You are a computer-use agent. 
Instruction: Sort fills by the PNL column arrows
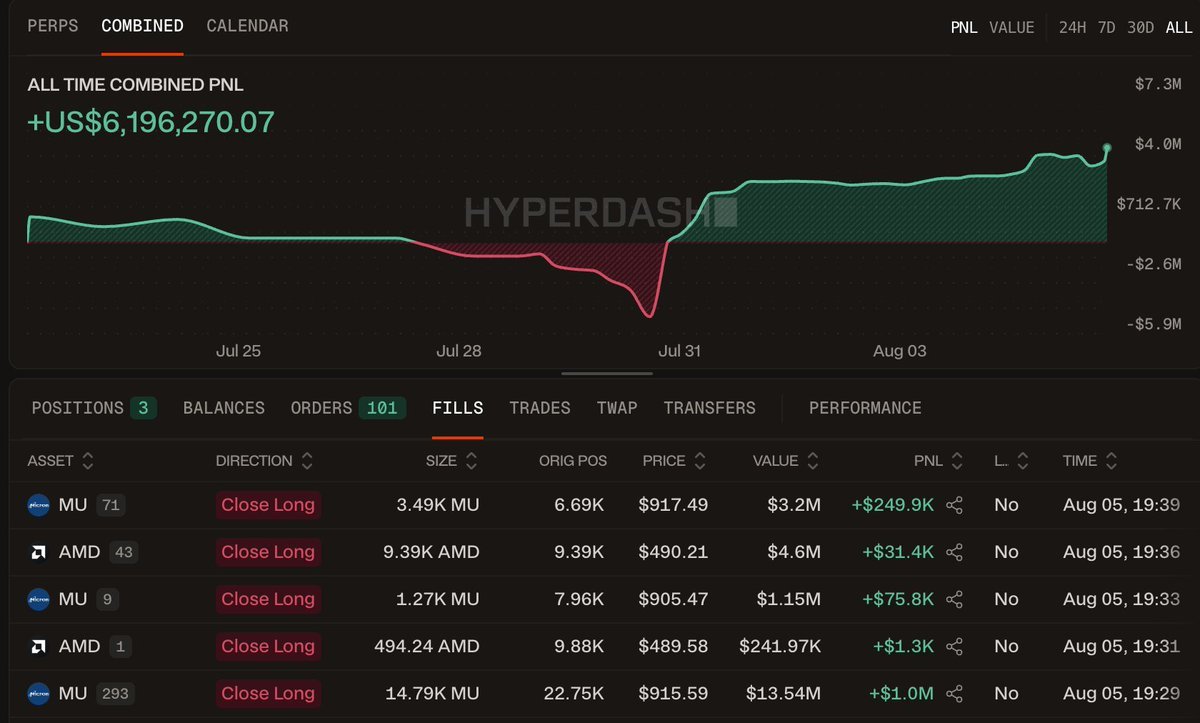click(x=957, y=461)
